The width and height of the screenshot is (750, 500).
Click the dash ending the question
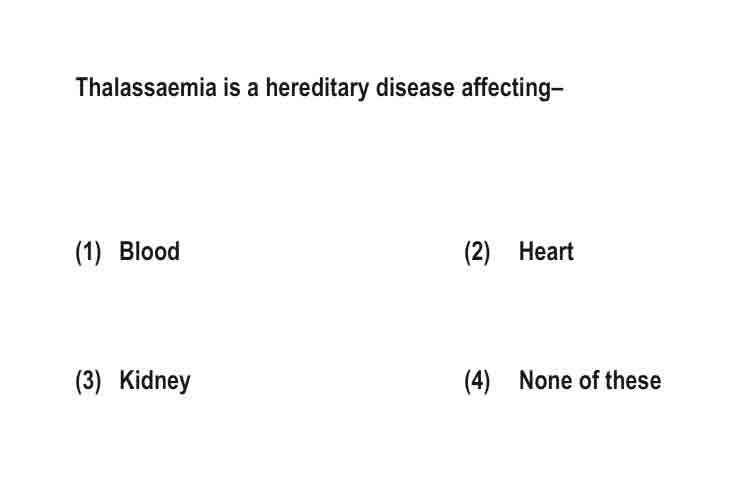pyautogui.click(x=557, y=89)
